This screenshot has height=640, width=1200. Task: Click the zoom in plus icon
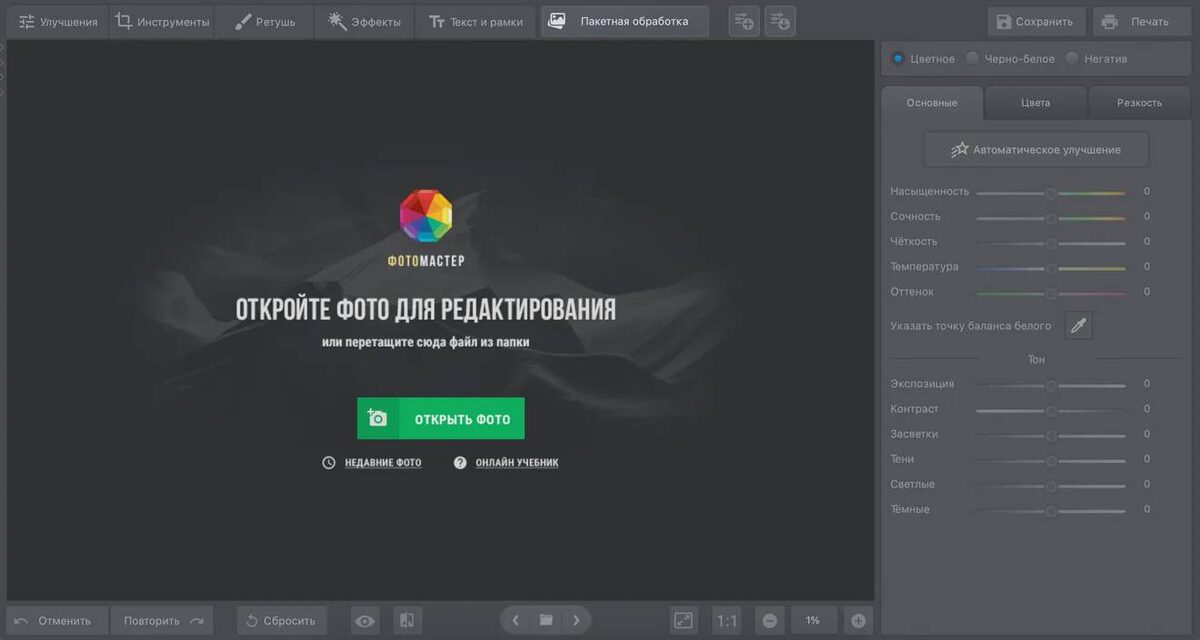857,620
